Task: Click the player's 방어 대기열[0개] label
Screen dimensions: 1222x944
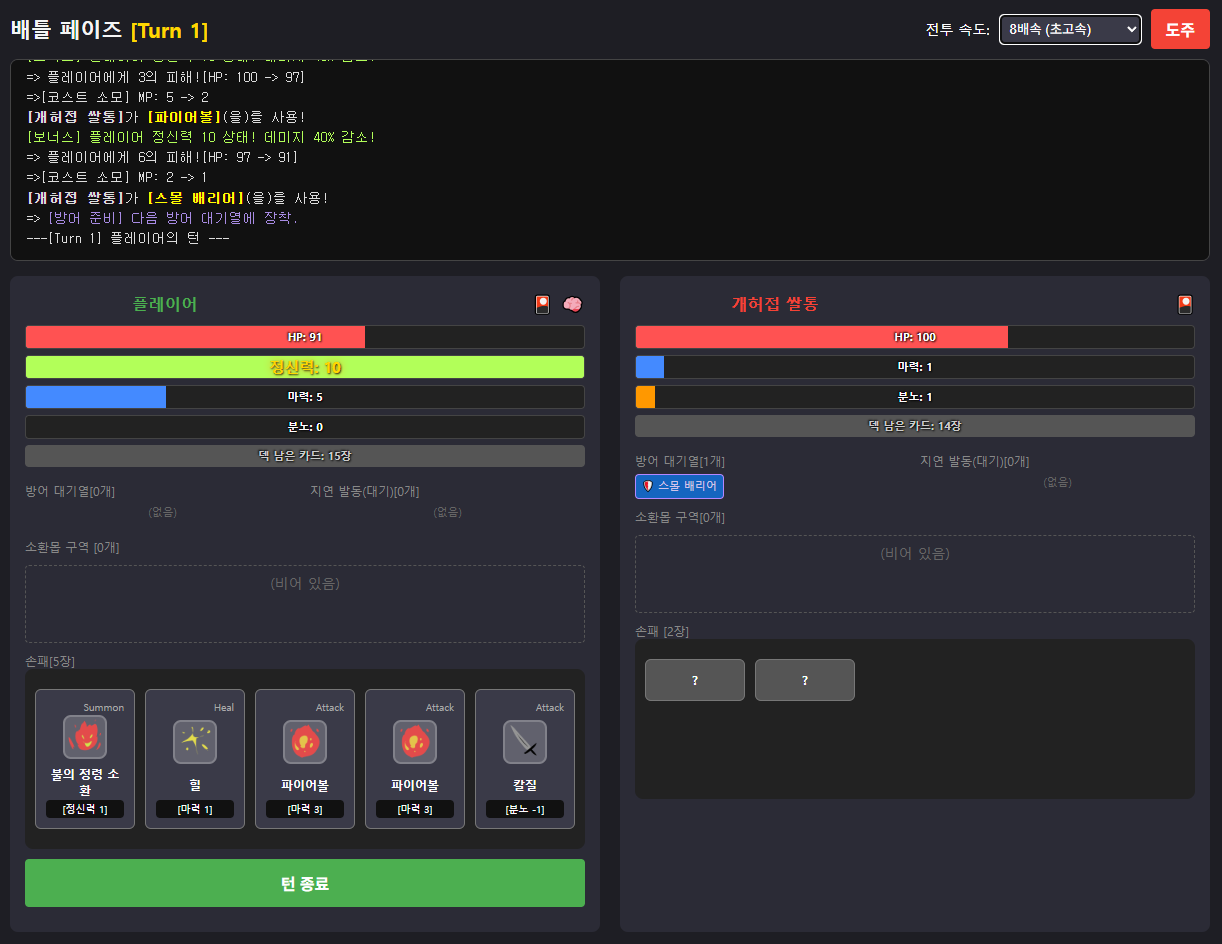Action: 70,491
